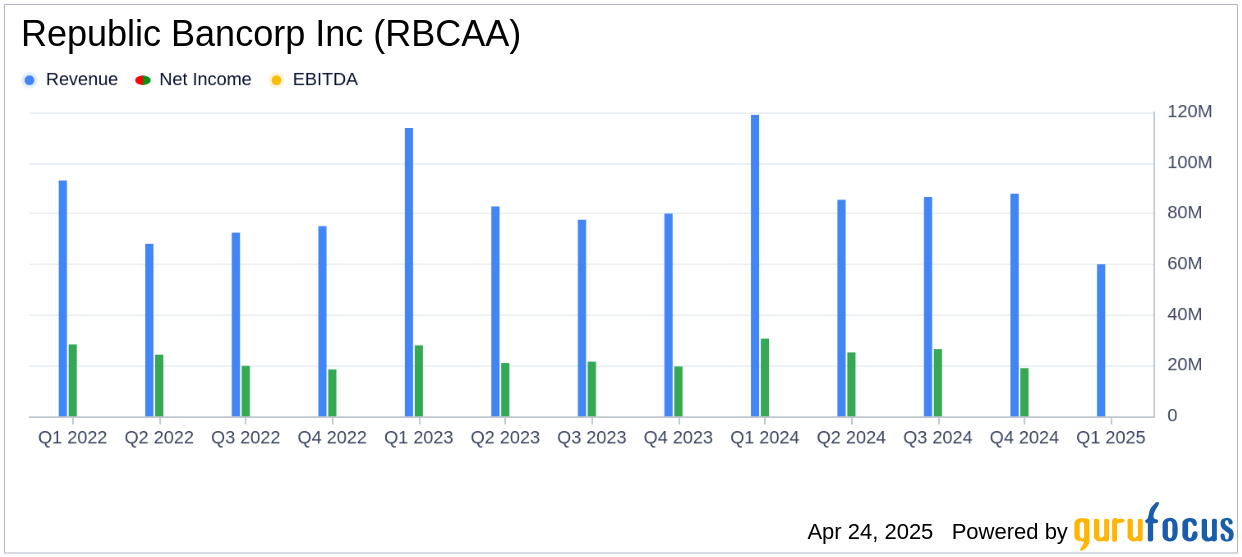Toggle the EBITDA series legend label
The height and width of the screenshot is (557, 1242).
pos(325,80)
